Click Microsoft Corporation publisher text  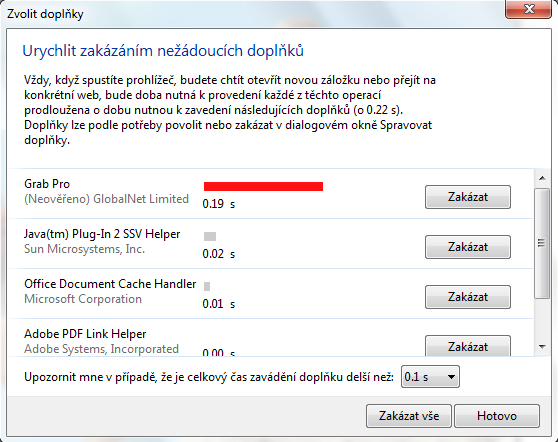click(x=83, y=299)
